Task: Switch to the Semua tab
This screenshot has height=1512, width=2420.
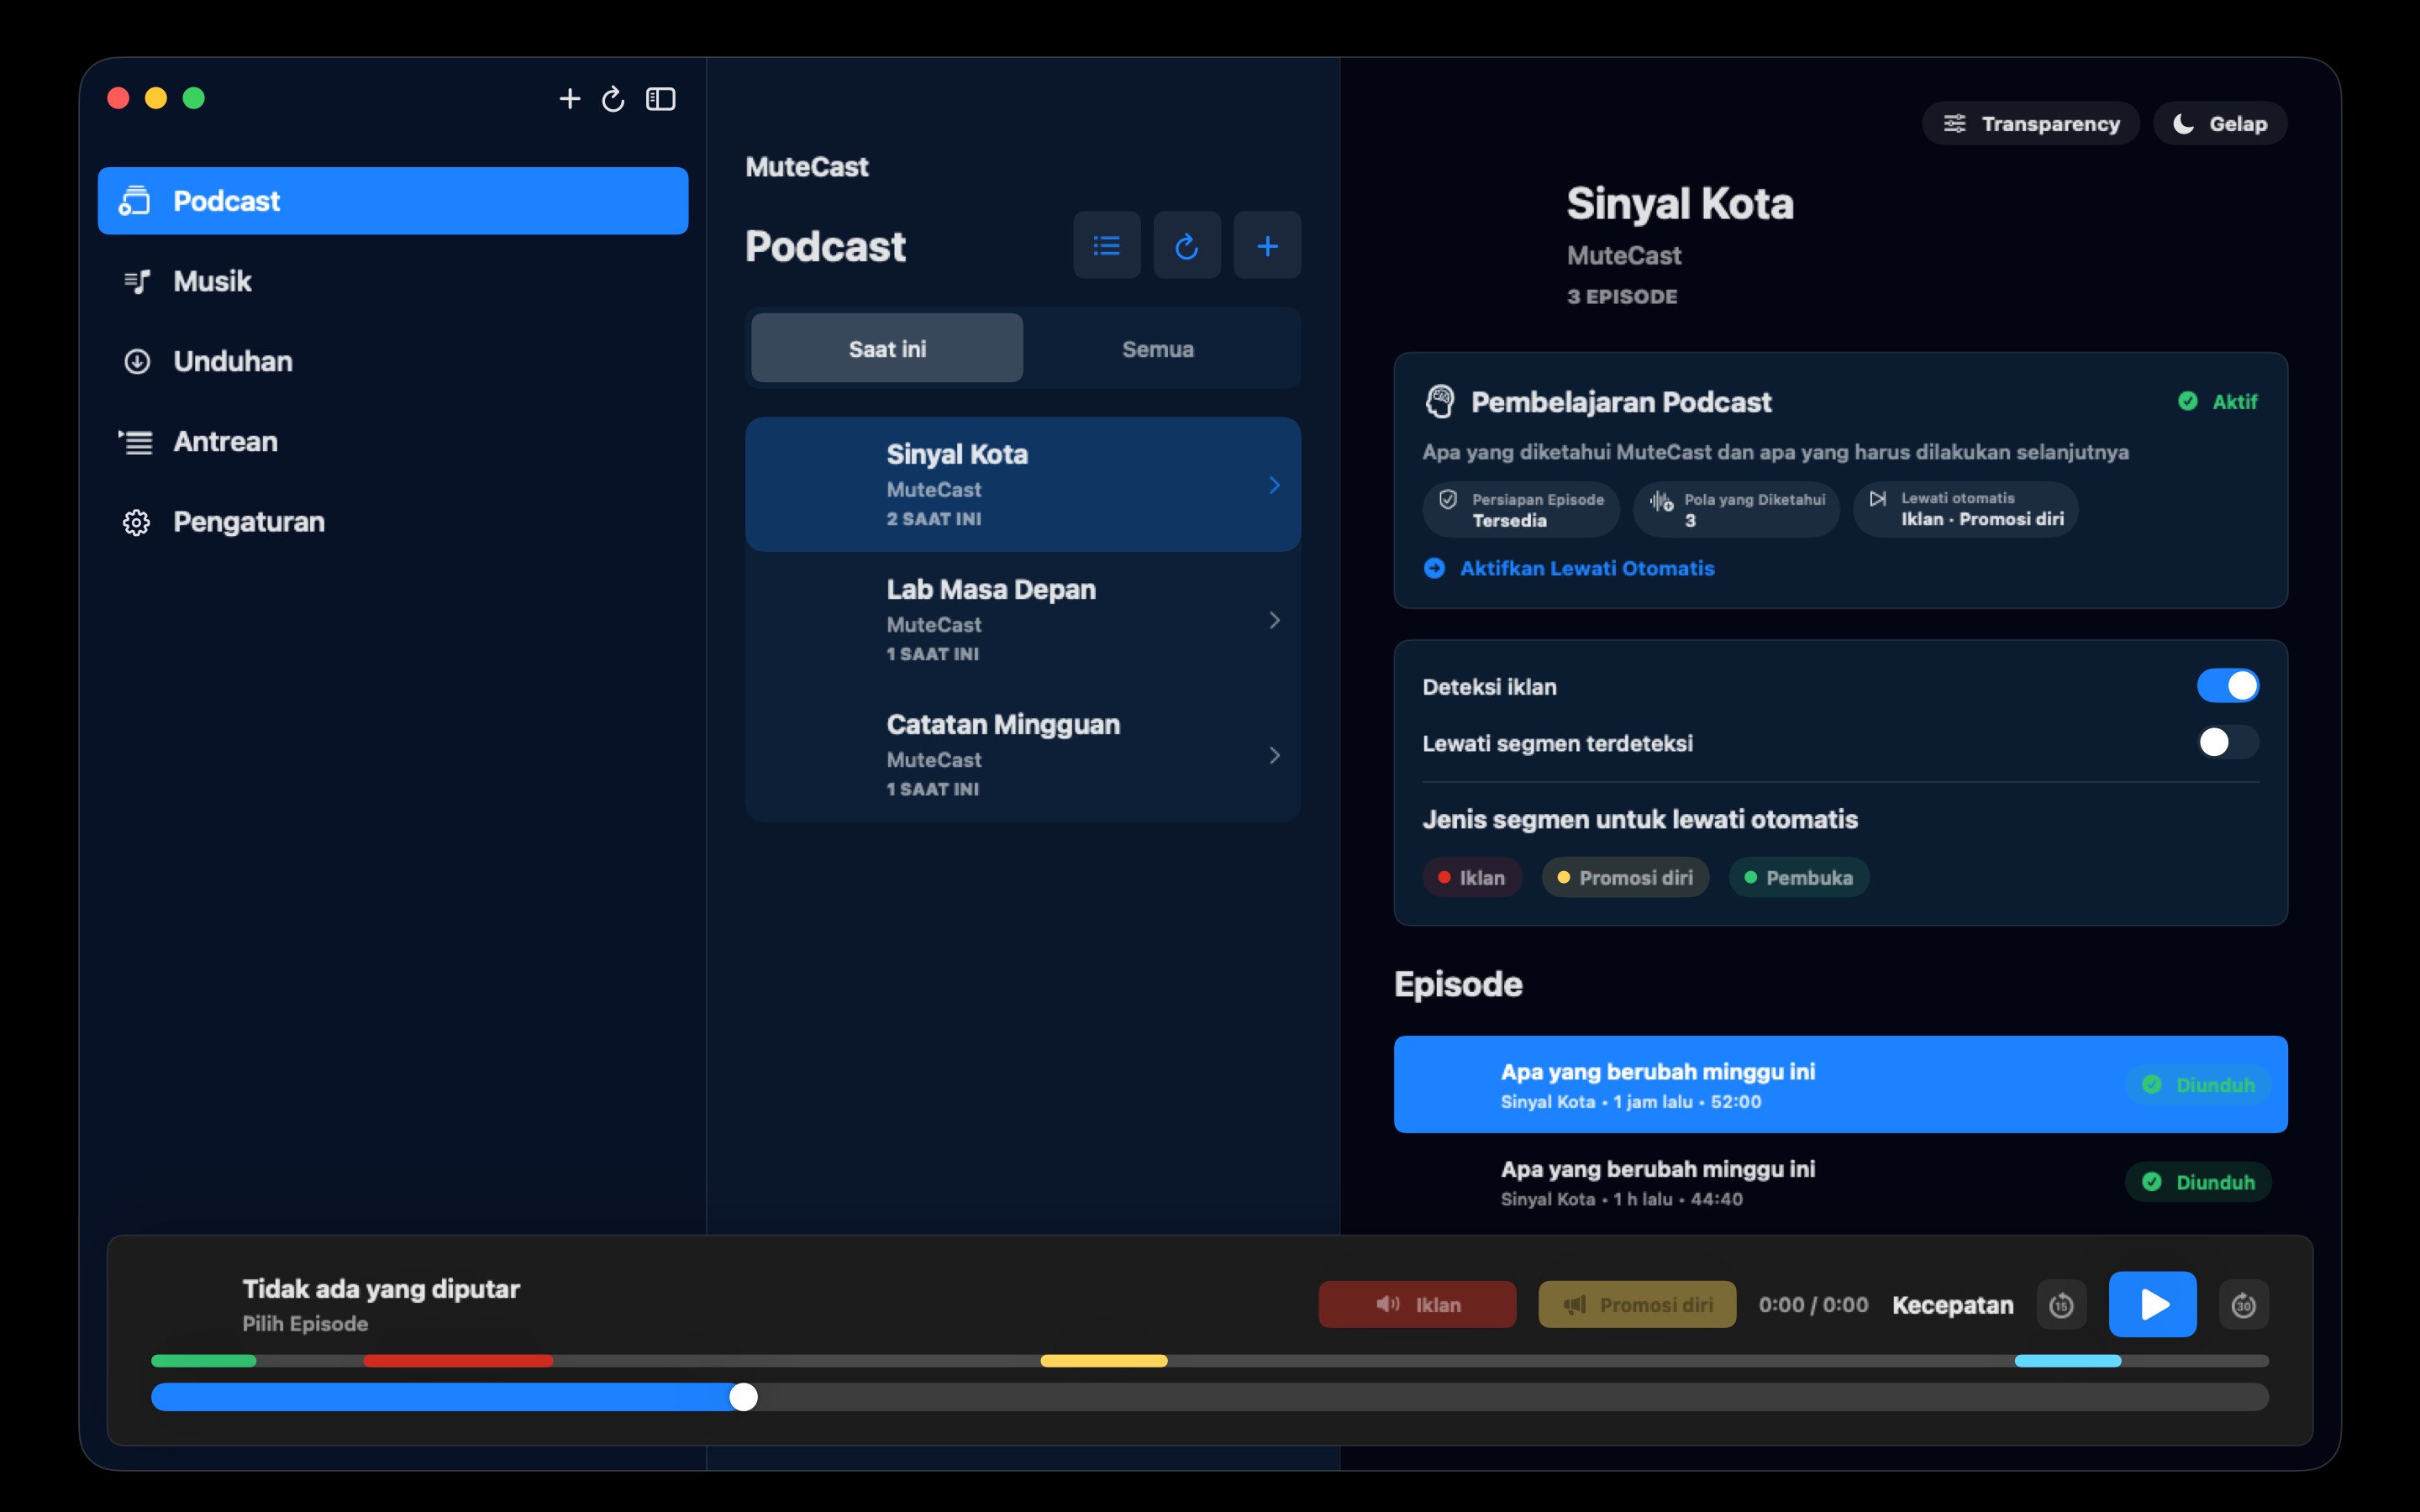Action: tap(1158, 348)
